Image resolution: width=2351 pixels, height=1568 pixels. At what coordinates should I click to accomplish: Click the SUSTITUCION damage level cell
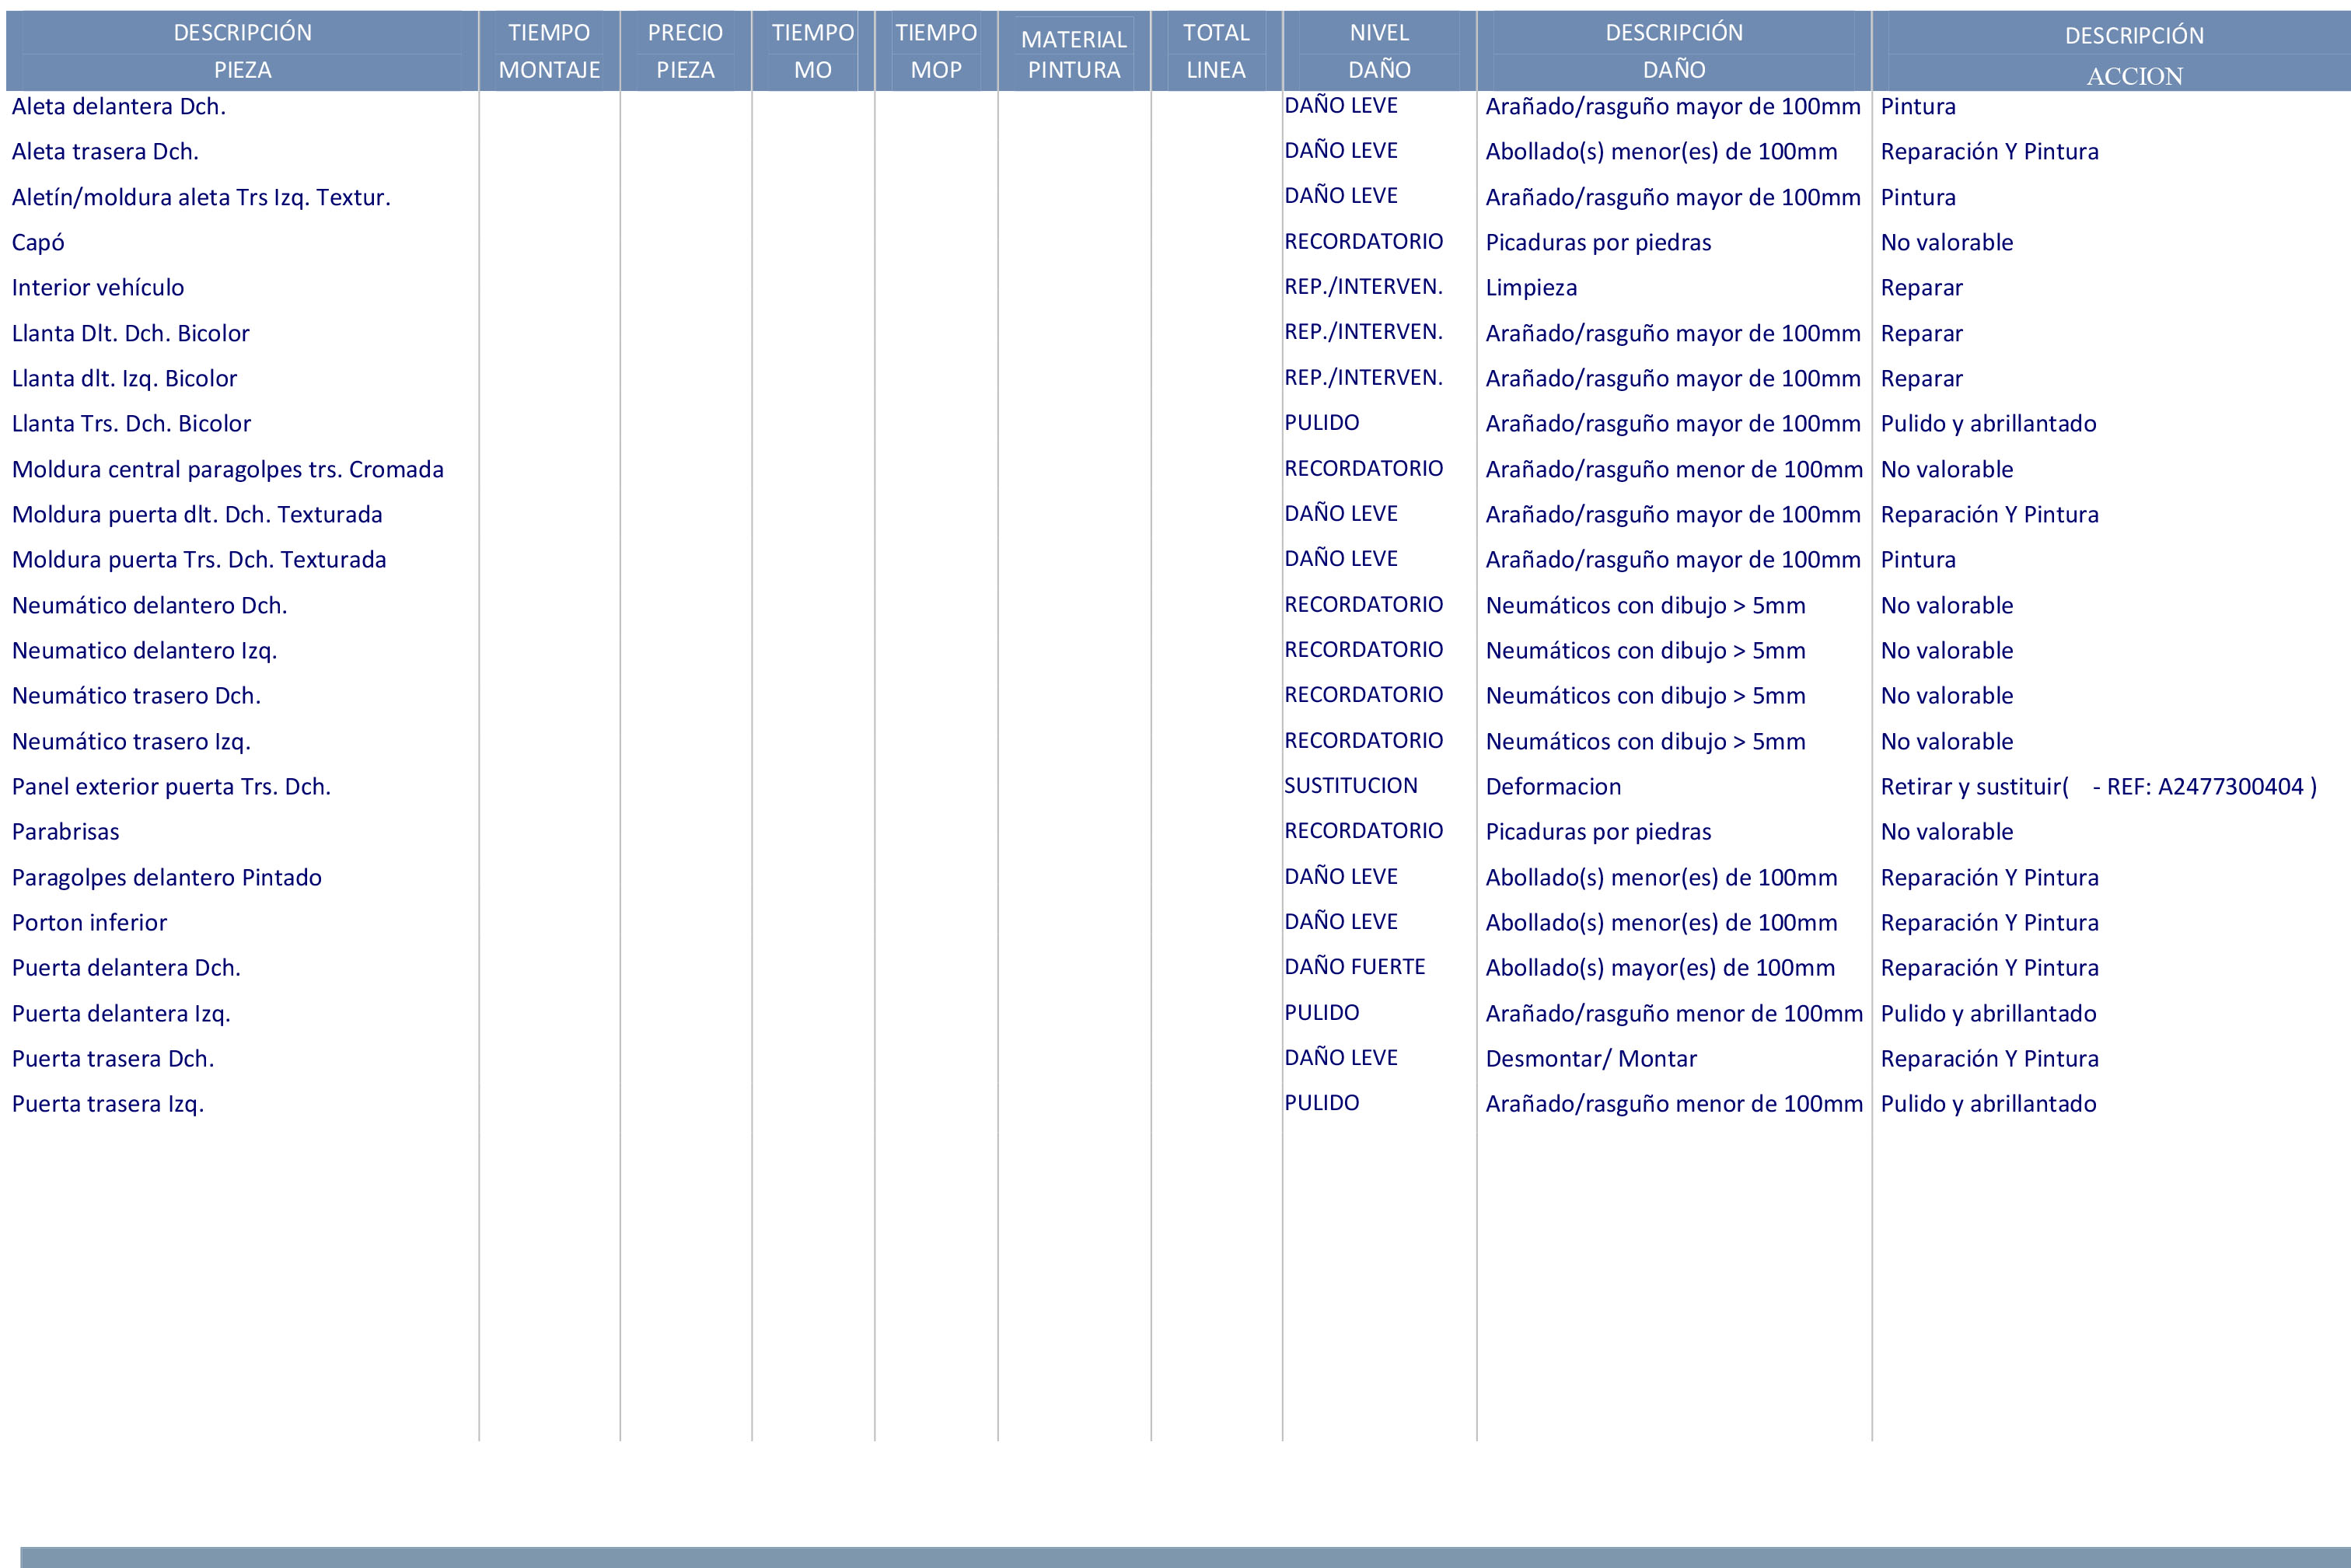pyautogui.click(x=1350, y=786)
